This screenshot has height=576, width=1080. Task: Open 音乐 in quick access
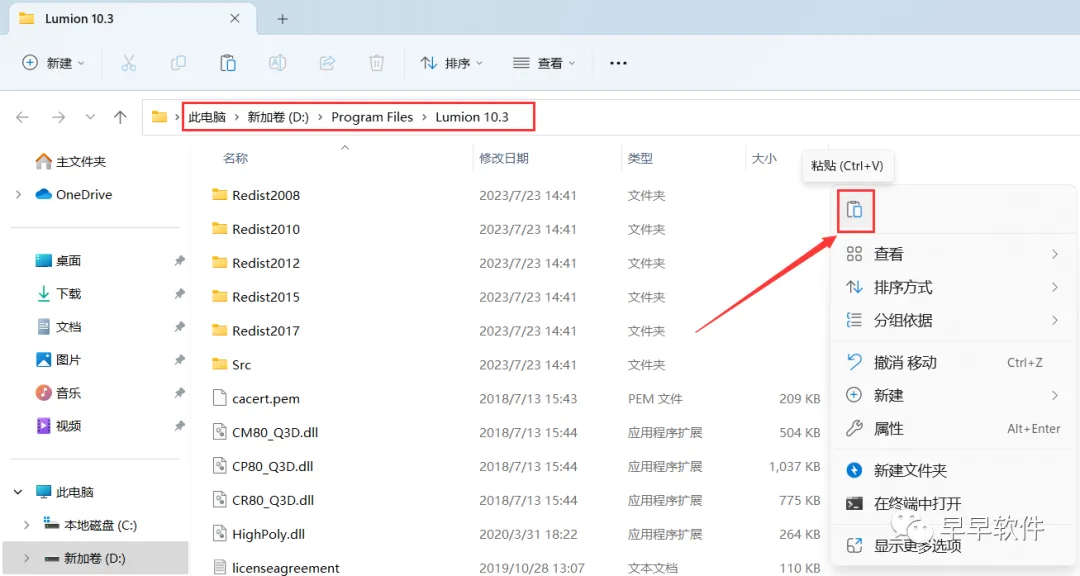(58, 393)
